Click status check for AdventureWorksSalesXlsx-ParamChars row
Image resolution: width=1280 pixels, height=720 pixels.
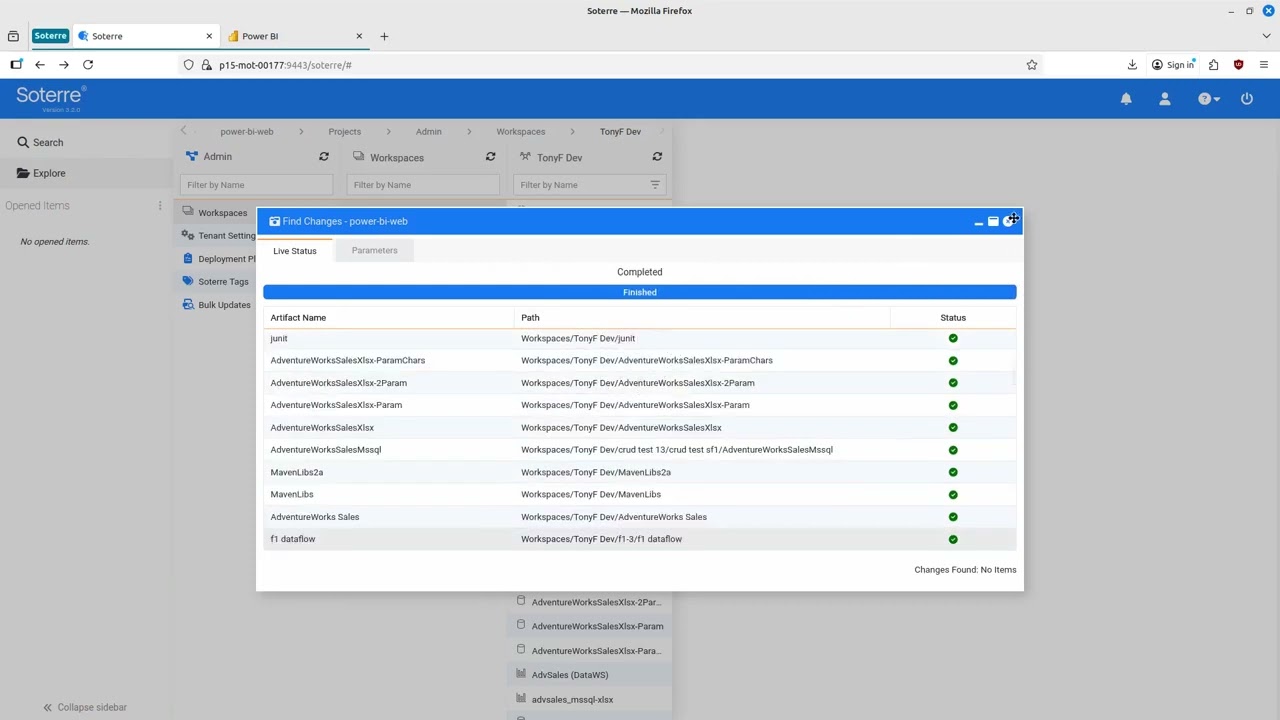coord(953,360)
